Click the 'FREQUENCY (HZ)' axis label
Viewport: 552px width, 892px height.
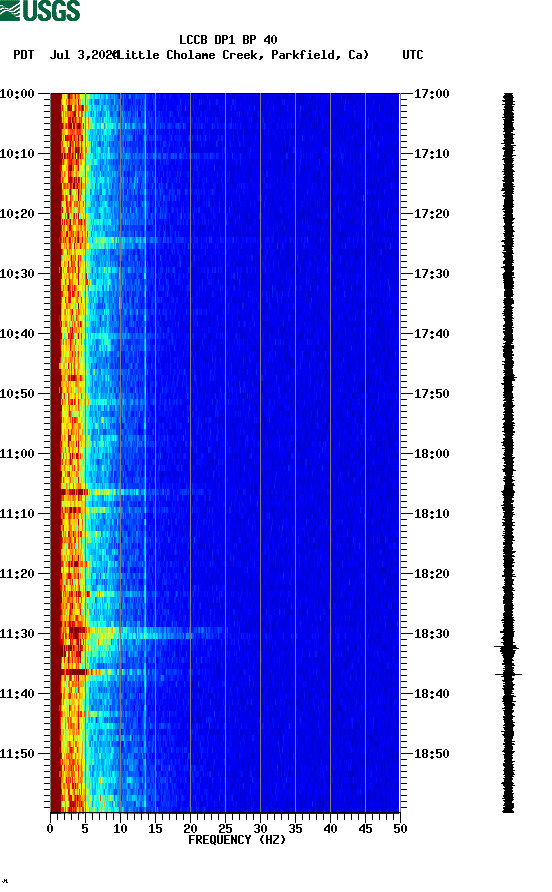coord(237,840)
